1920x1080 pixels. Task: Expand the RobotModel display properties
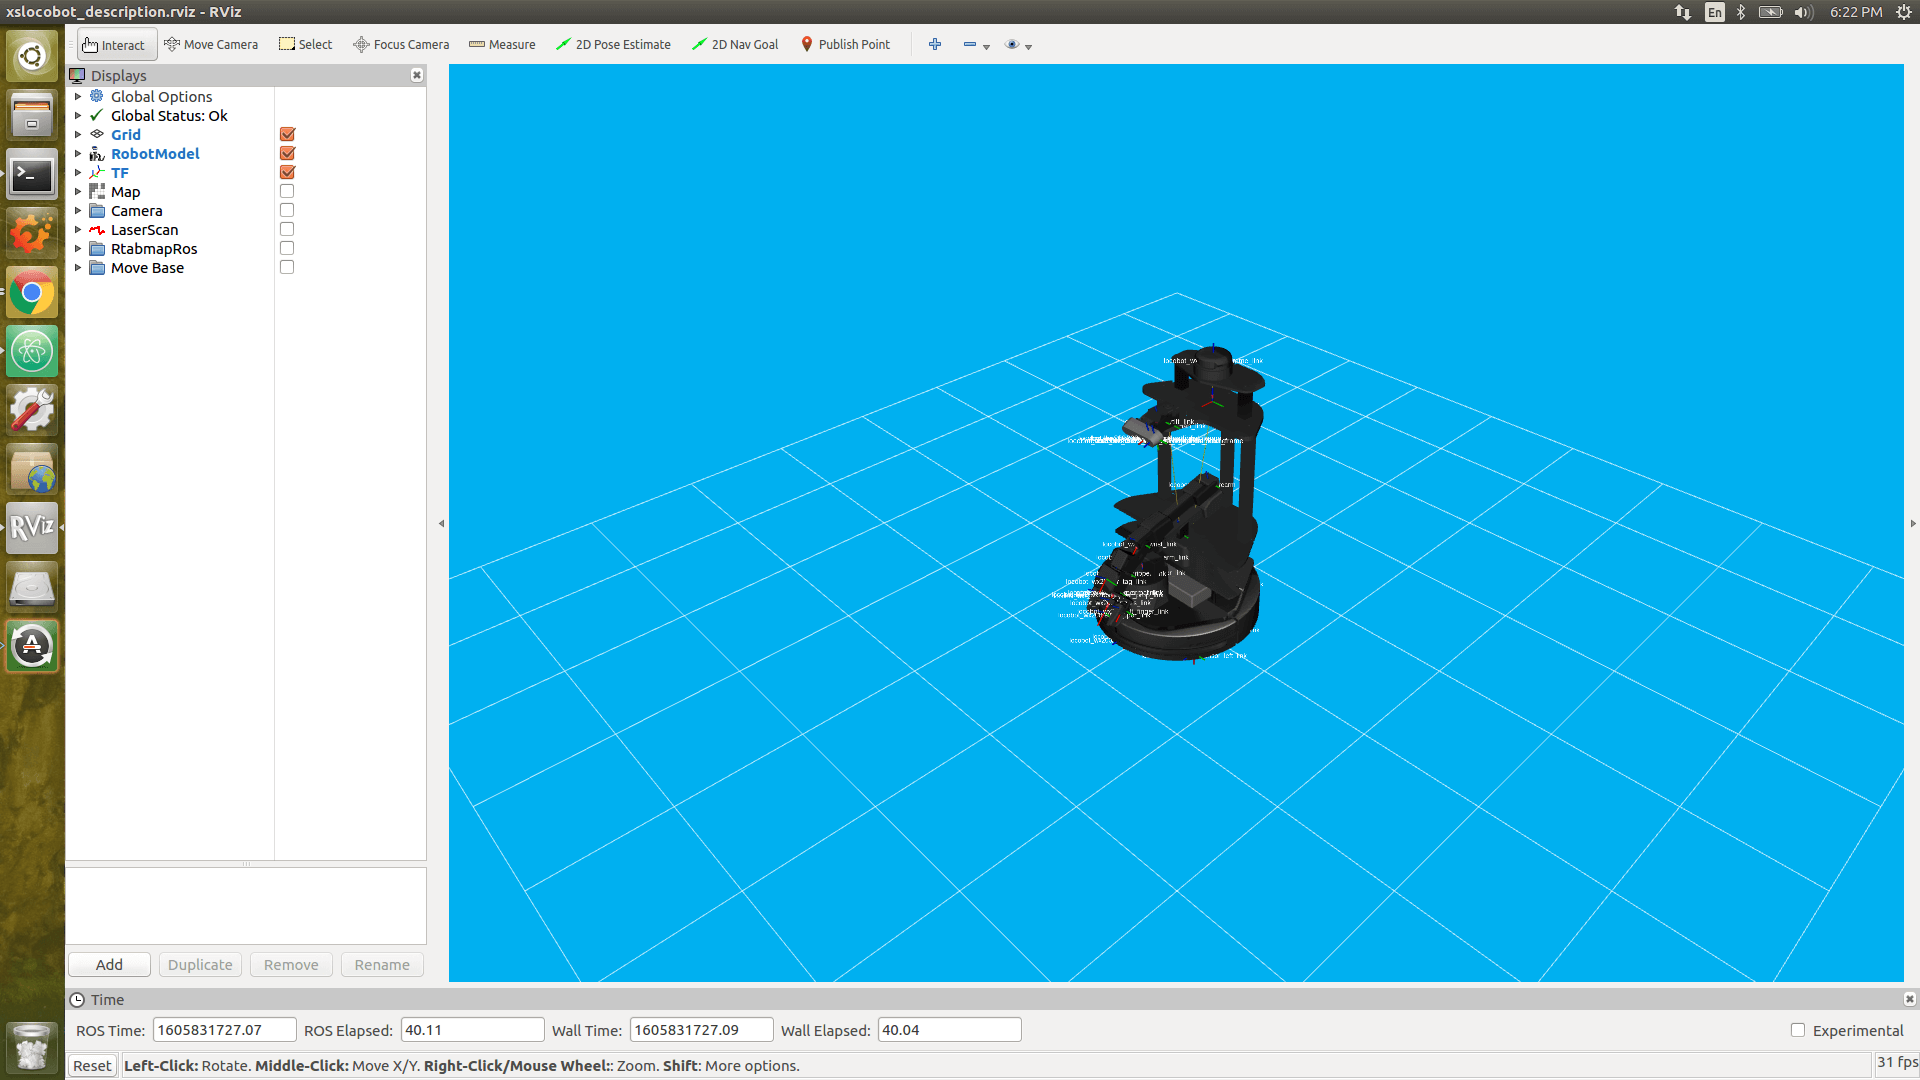[78, 154]
